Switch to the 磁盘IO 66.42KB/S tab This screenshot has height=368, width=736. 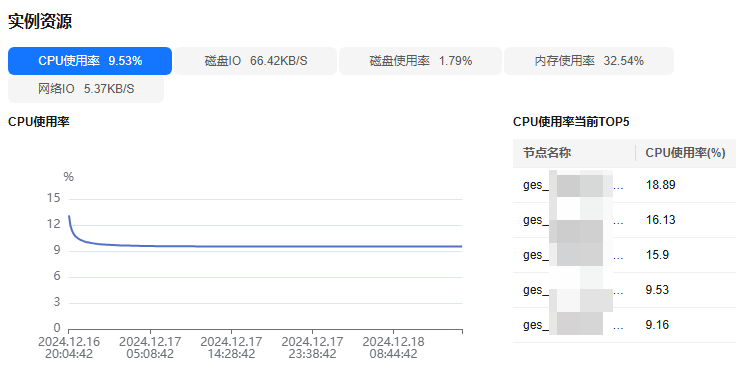click(x=256, y=61)
